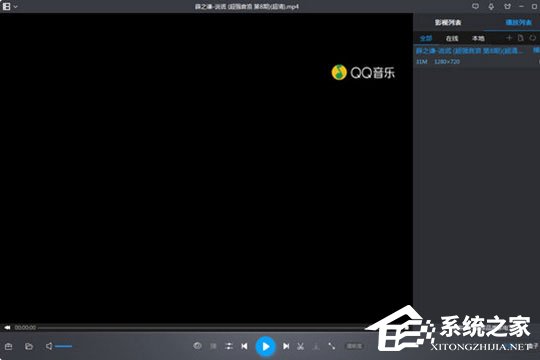The image size is (540, 360).
Task: Toggle the loop mode icon in playlist
Action: pyautogui.click(x=533, y=38)
